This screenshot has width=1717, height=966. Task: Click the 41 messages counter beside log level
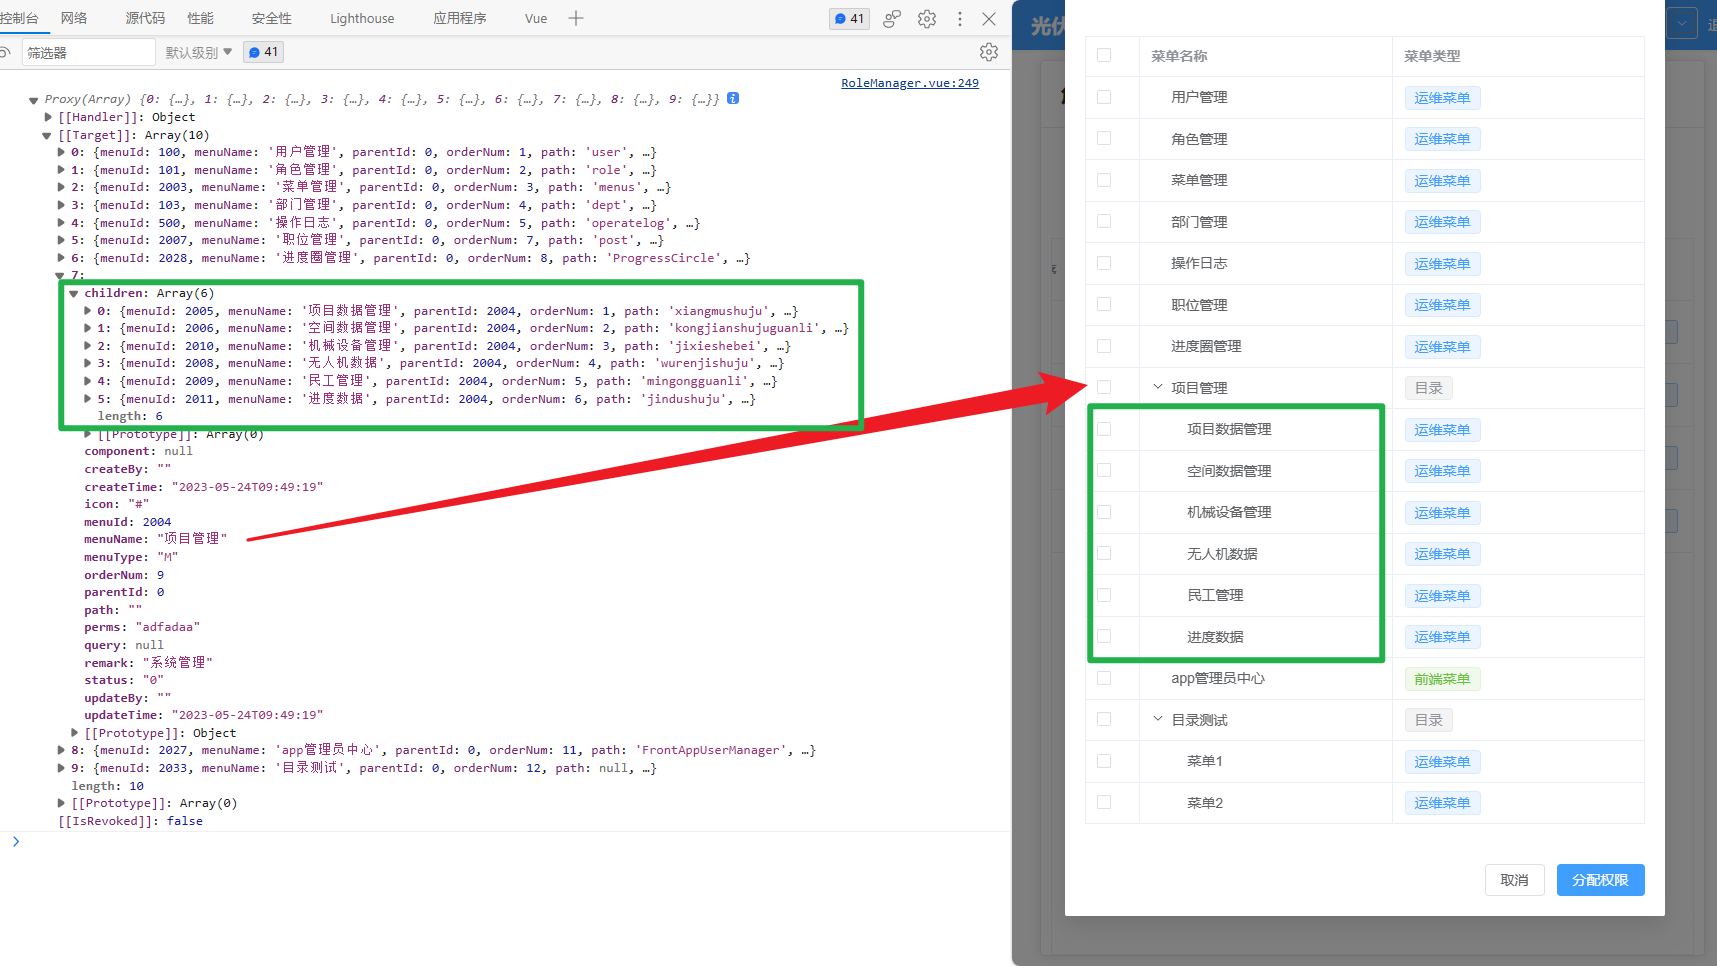263,52
